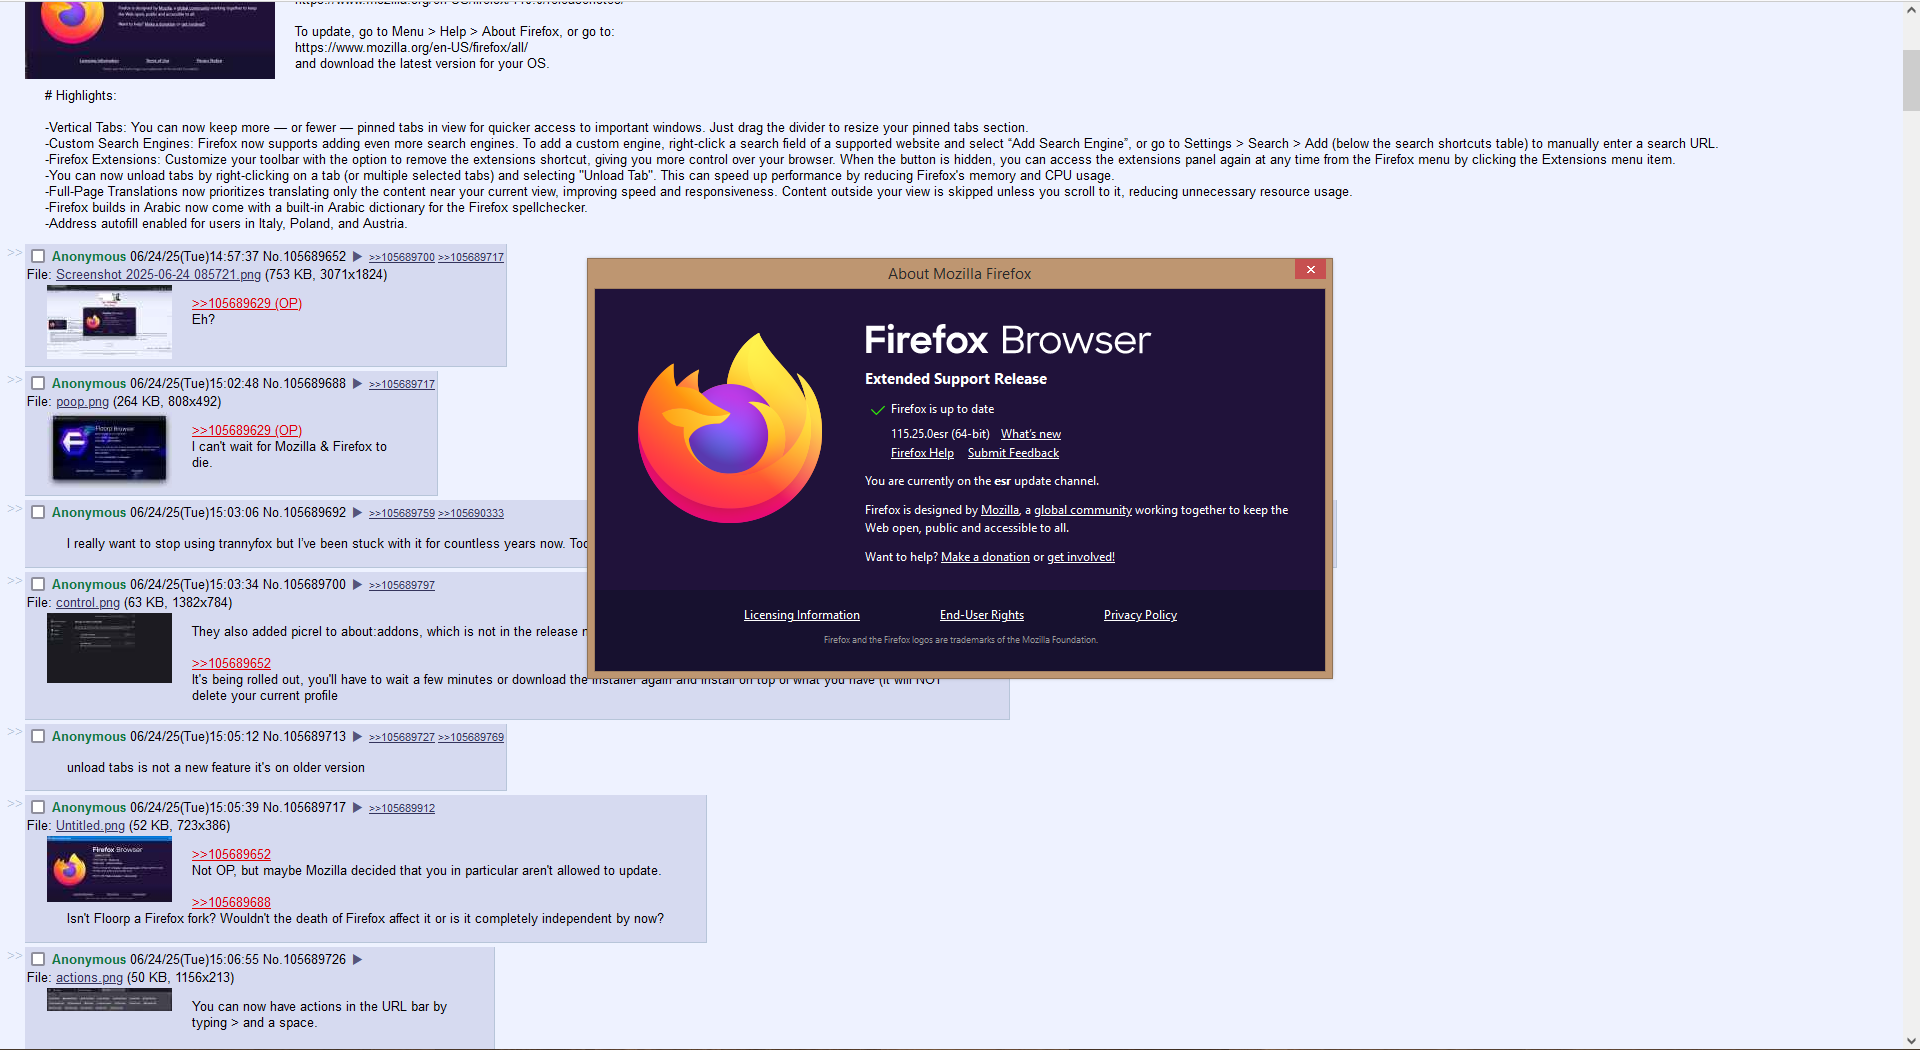Open the poop.png file link

(82, 402)
